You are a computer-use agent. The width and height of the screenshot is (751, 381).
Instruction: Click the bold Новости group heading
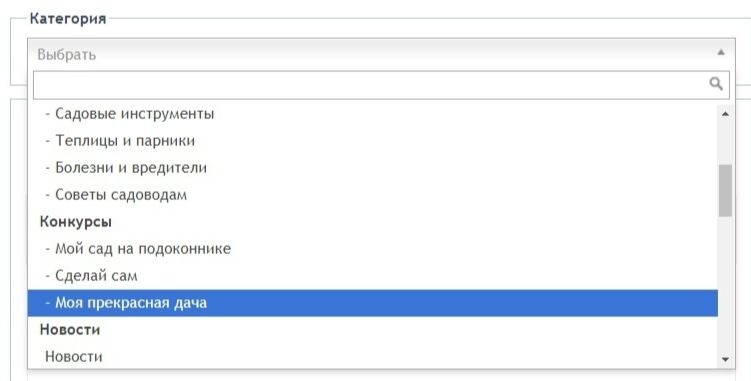click(70, 330)
